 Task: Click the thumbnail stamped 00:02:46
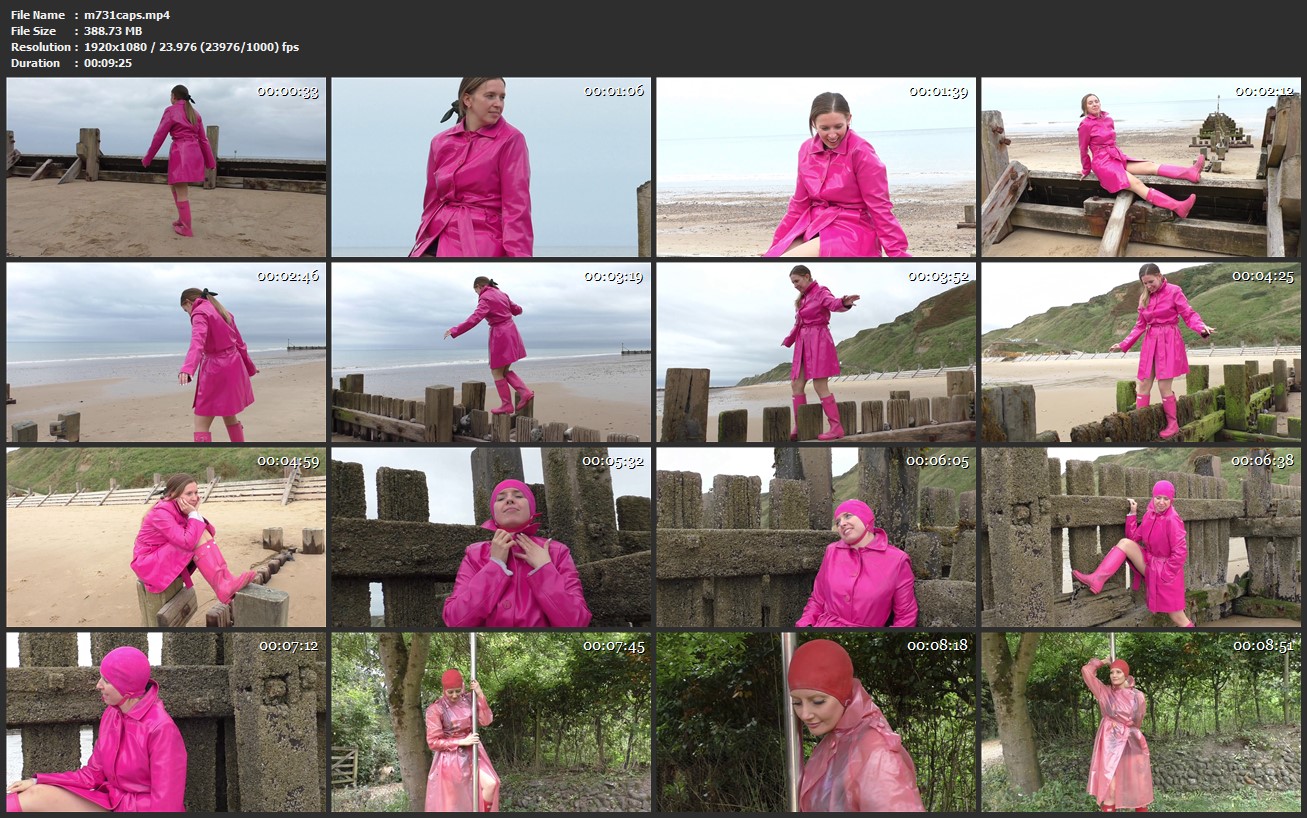click(166, 352)
